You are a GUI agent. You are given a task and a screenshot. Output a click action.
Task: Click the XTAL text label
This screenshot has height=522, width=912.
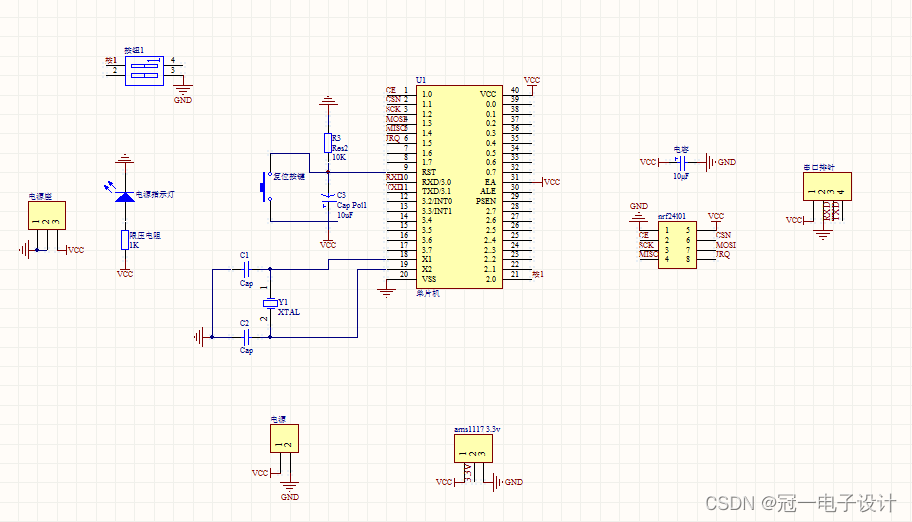coord(289,313)
